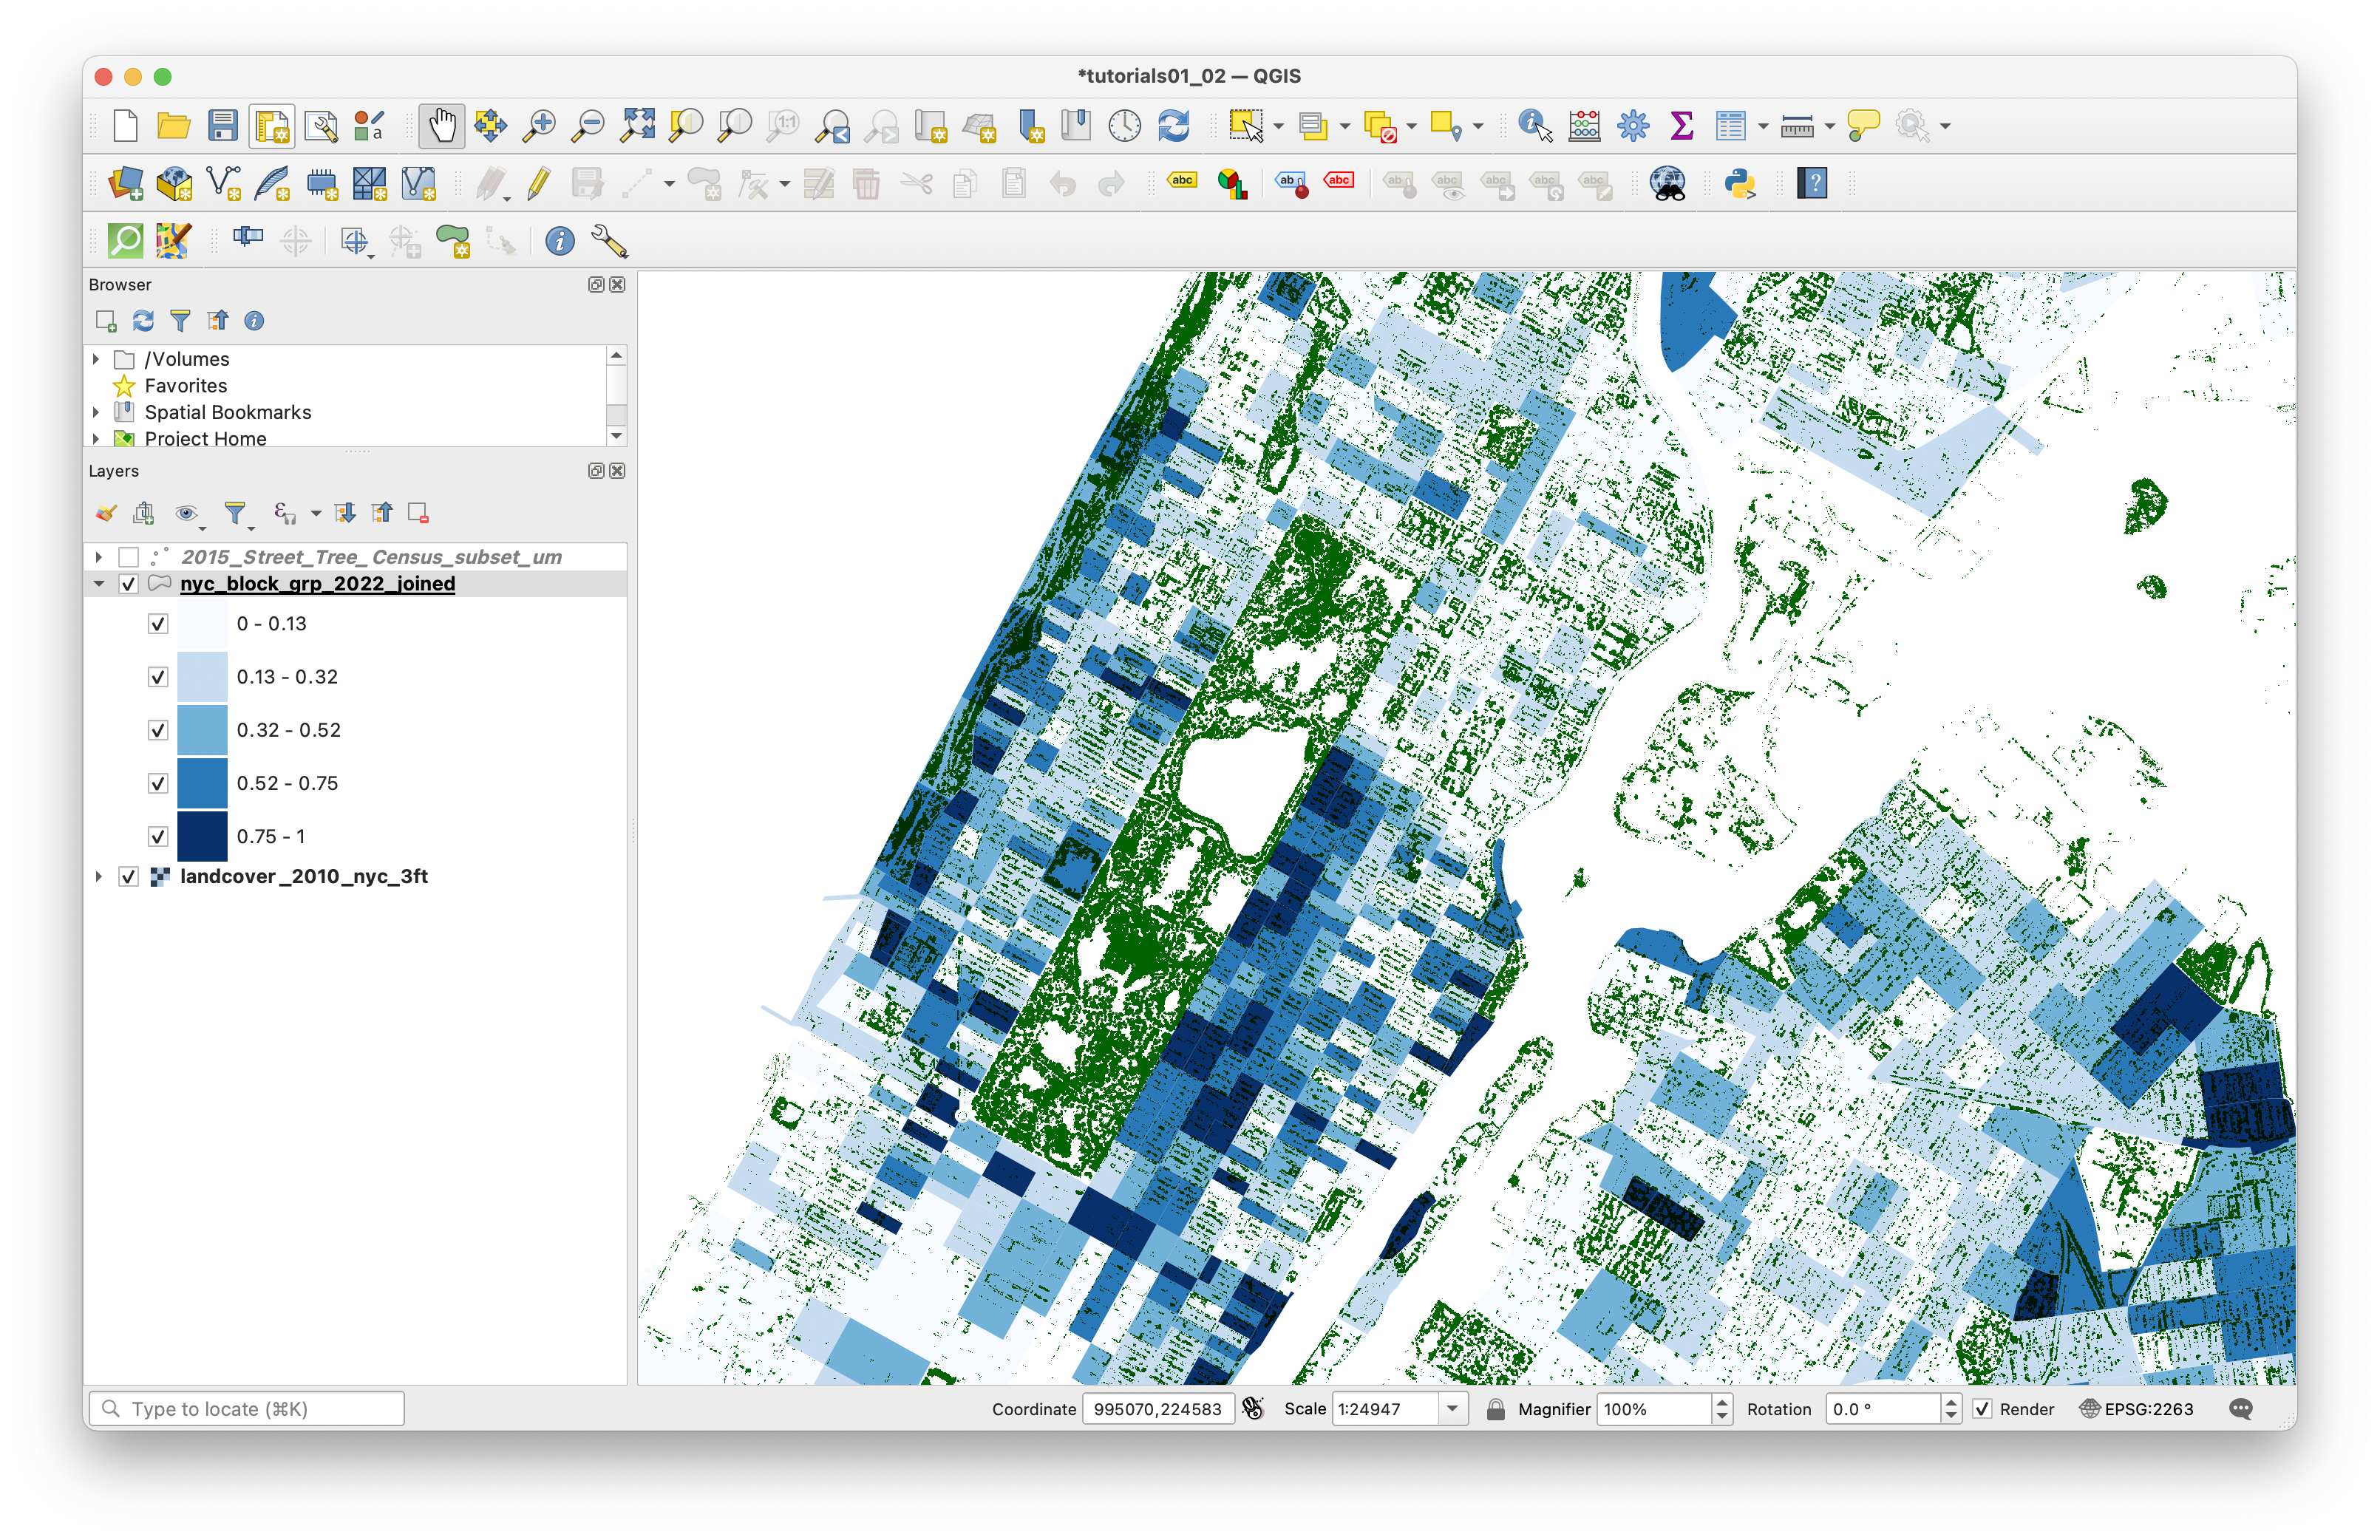The width and height of the screenshot is (2380, 1540).
Task: Click the Refresh map icon
Action: 1173,126
